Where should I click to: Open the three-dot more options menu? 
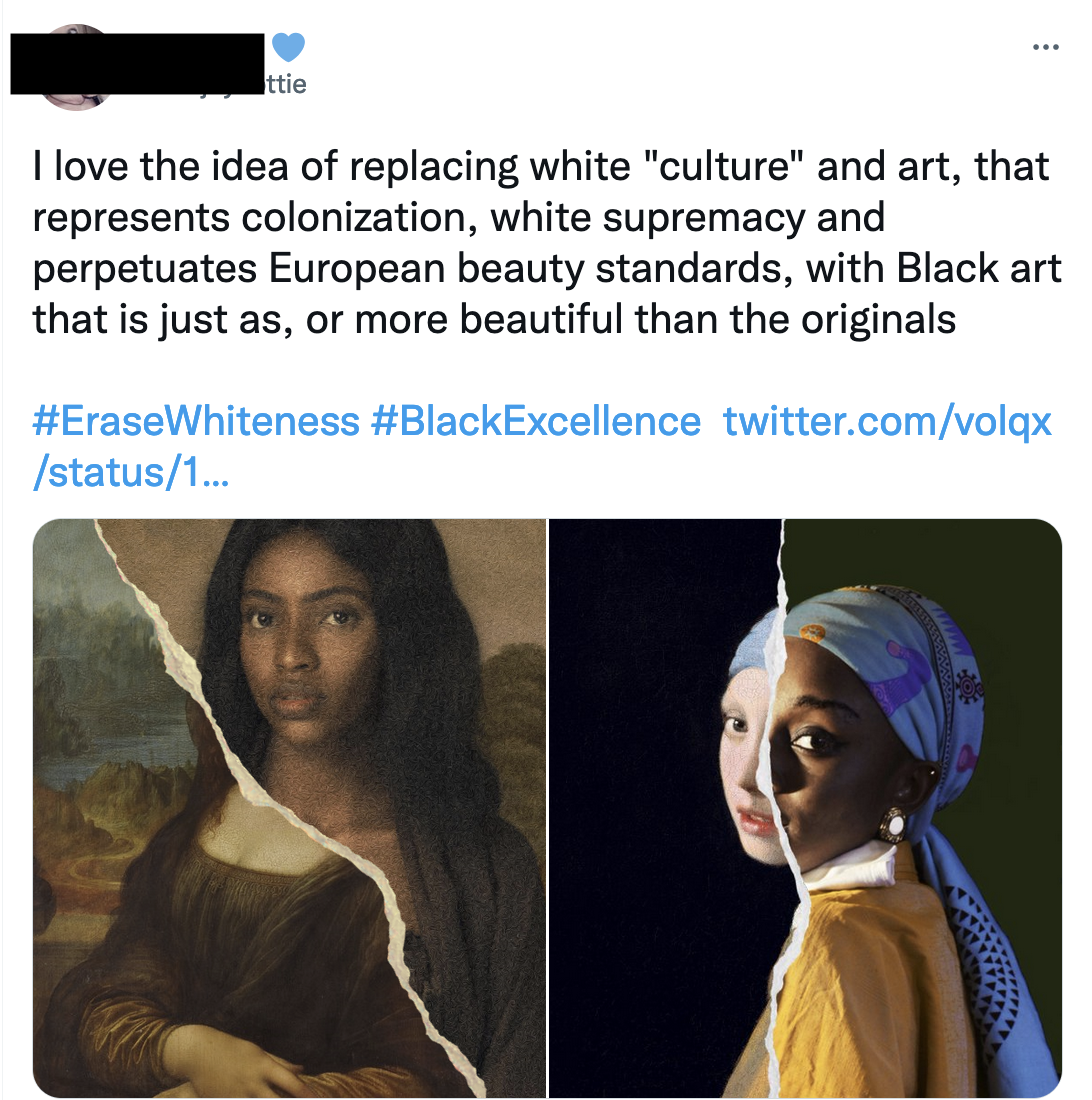[1047, 46]
